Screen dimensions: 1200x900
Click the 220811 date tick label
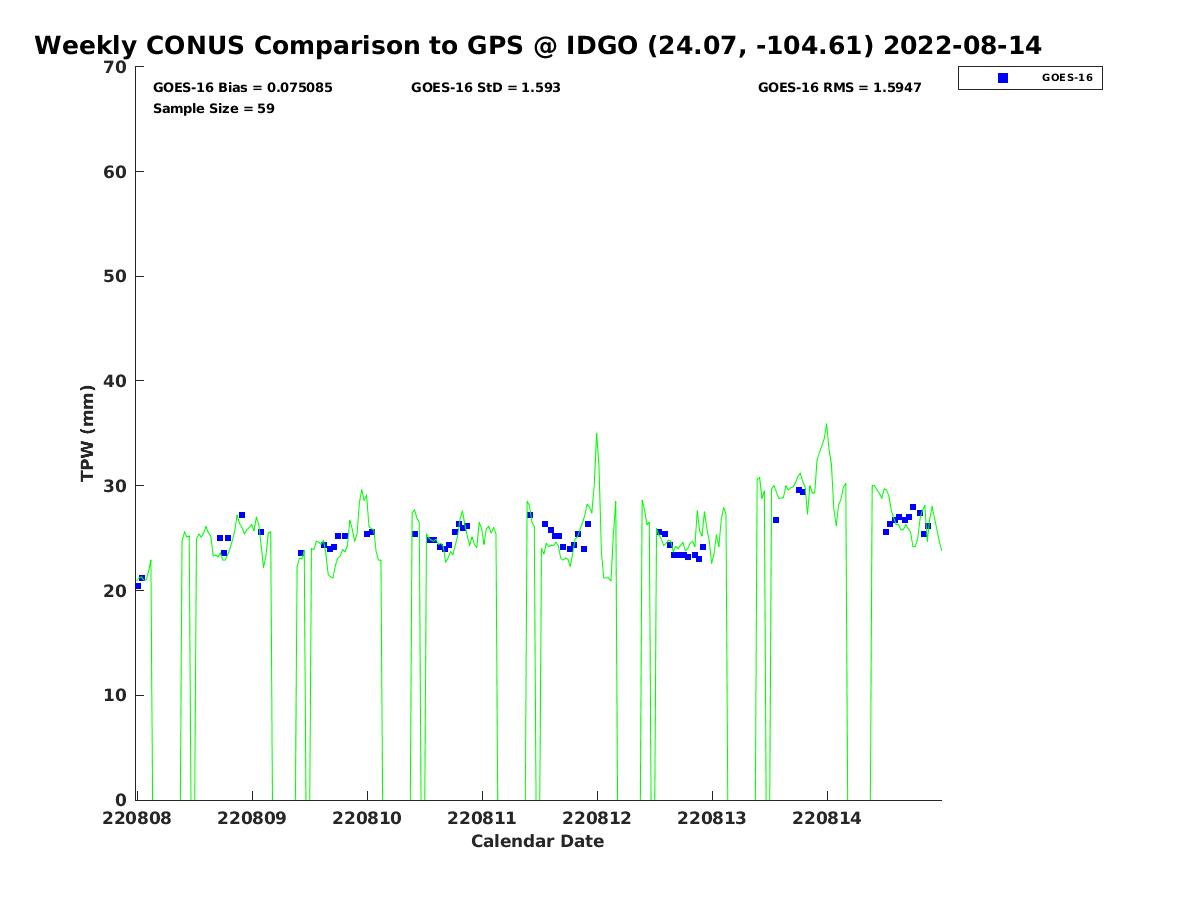coord(482,818)
